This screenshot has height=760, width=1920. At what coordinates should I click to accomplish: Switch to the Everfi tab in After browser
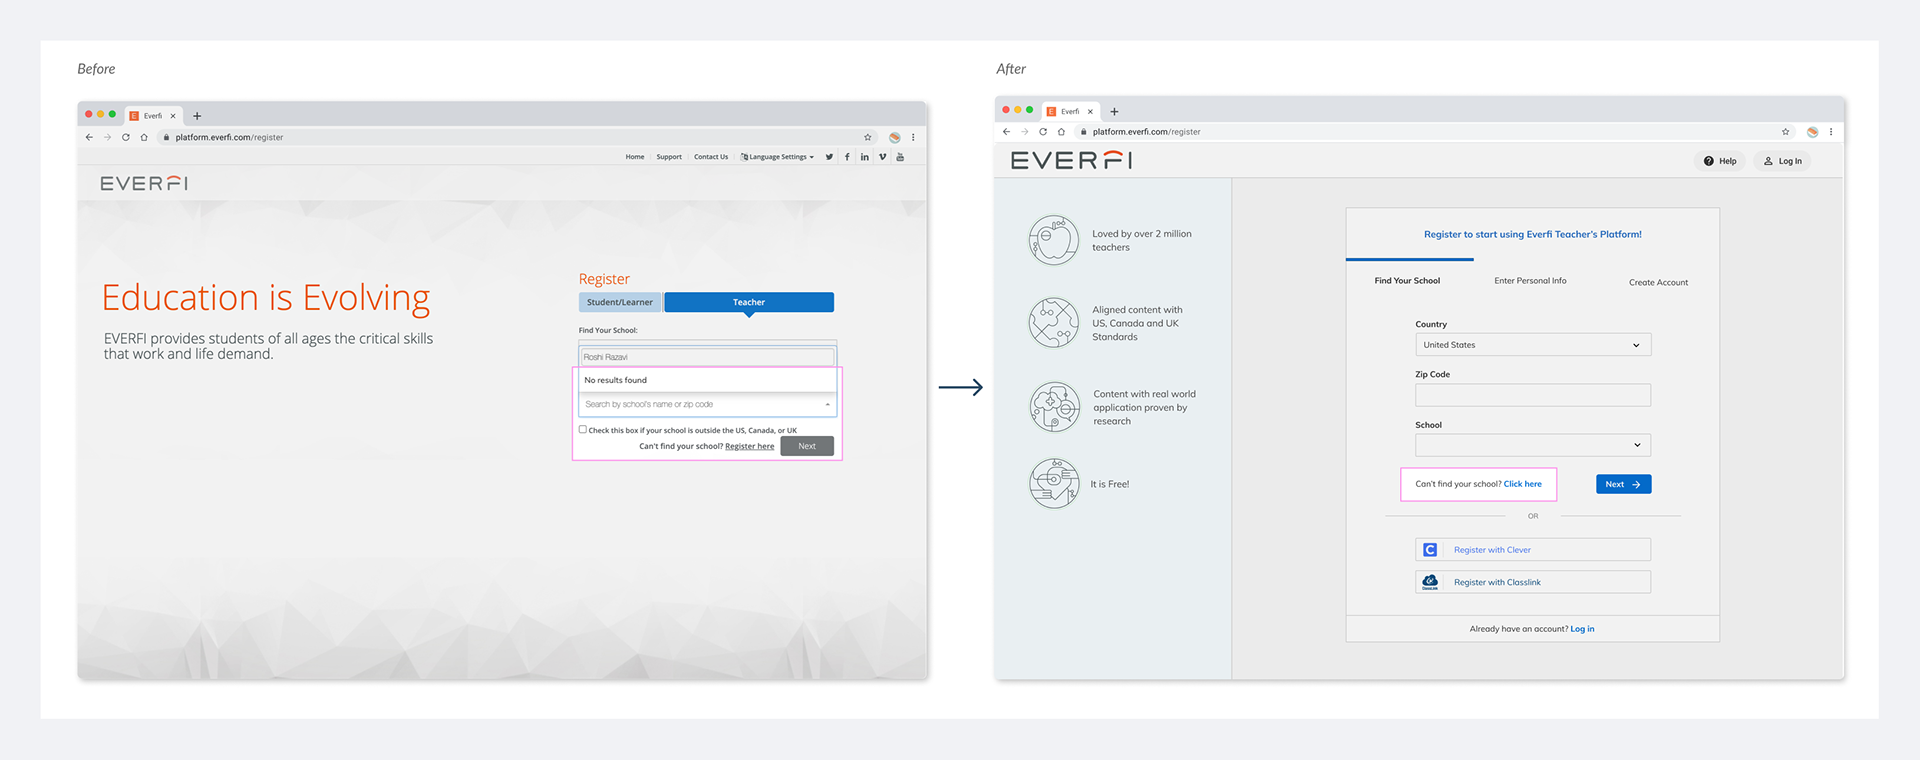click(x=1070, y=111)
